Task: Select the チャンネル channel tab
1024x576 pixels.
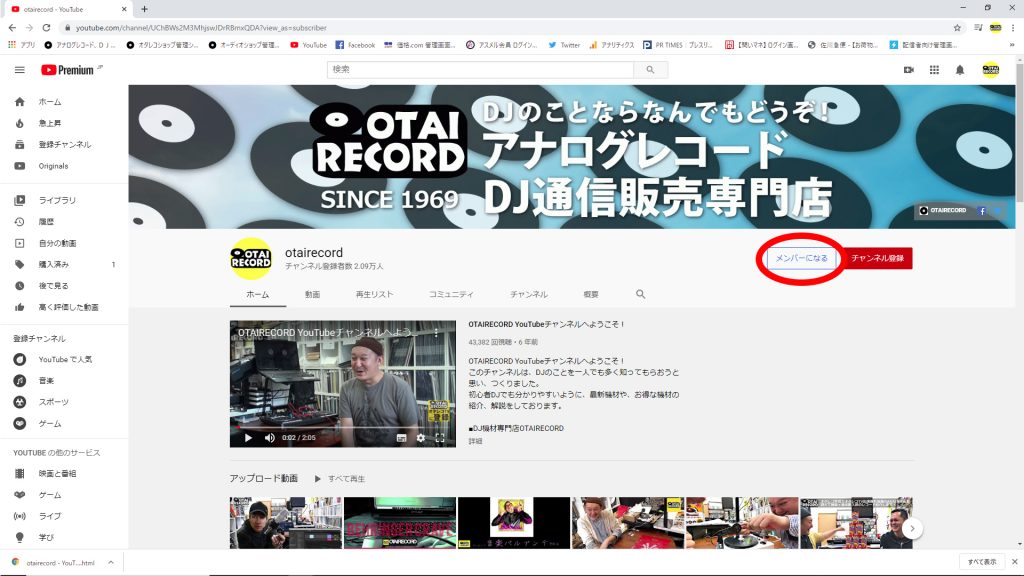Action: click(529, 295)
